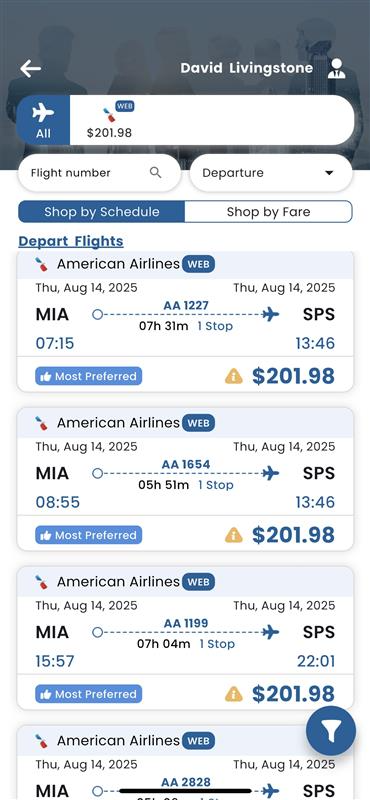Tap warning info icon on AA 1199 fare

point(234,694)
